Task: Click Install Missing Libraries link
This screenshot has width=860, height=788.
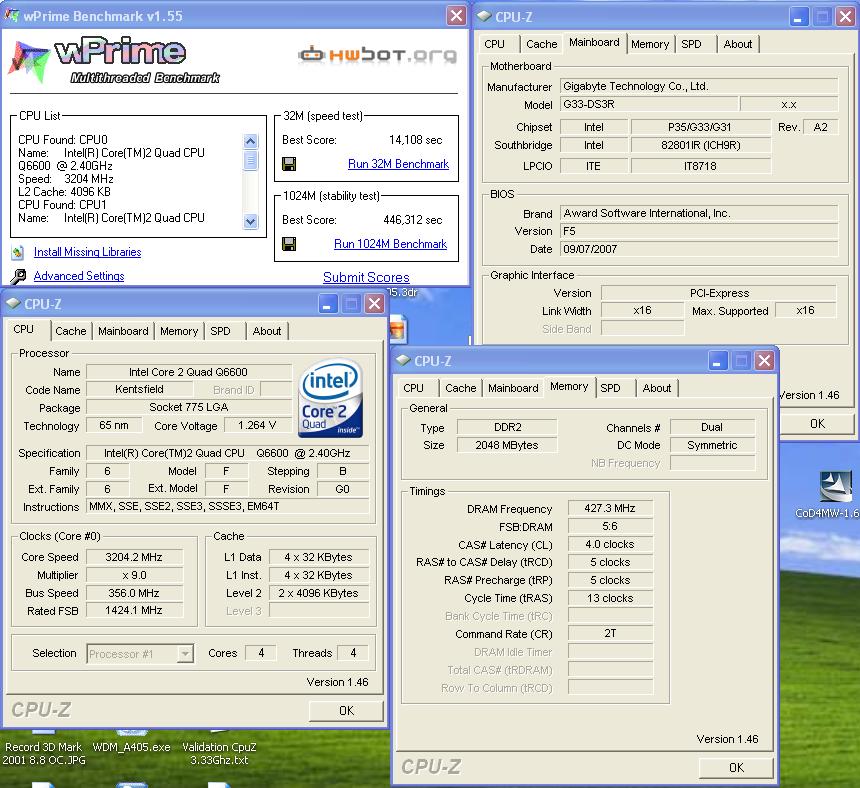Action: (87, 252)
